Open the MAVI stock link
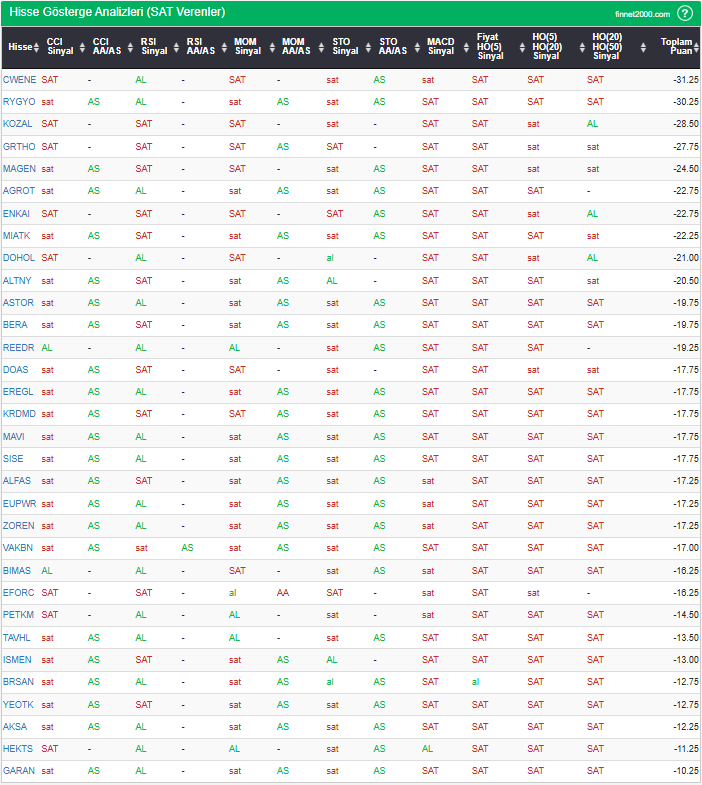 pyautogui.click(x=14, y=437)
